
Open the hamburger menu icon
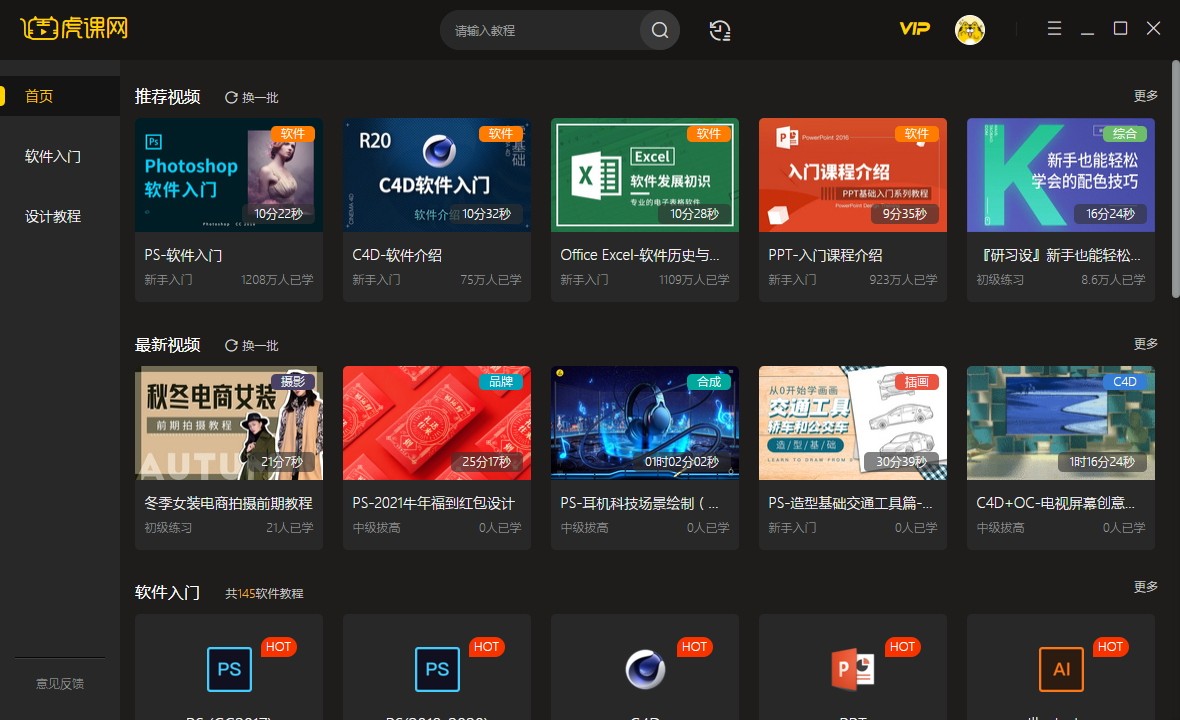(x=1054, y=29)
